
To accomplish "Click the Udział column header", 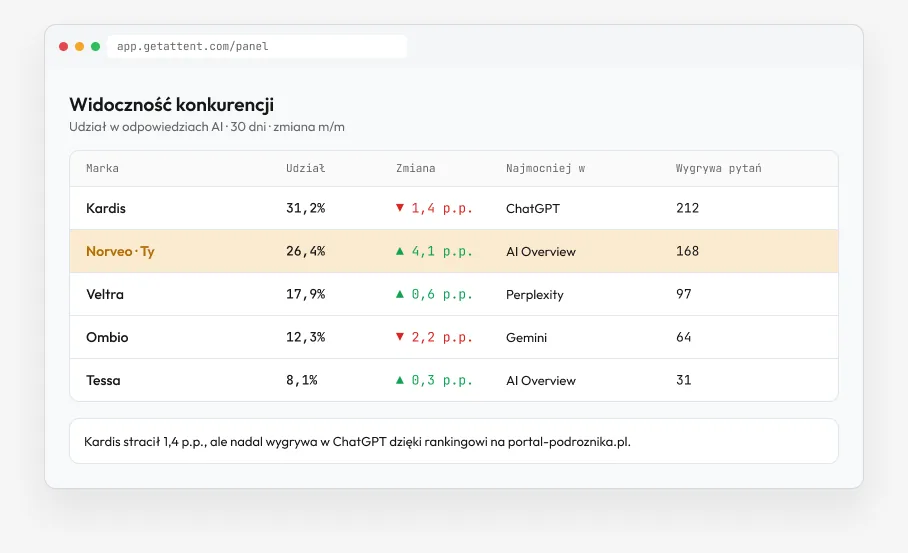I will point(305,169).
